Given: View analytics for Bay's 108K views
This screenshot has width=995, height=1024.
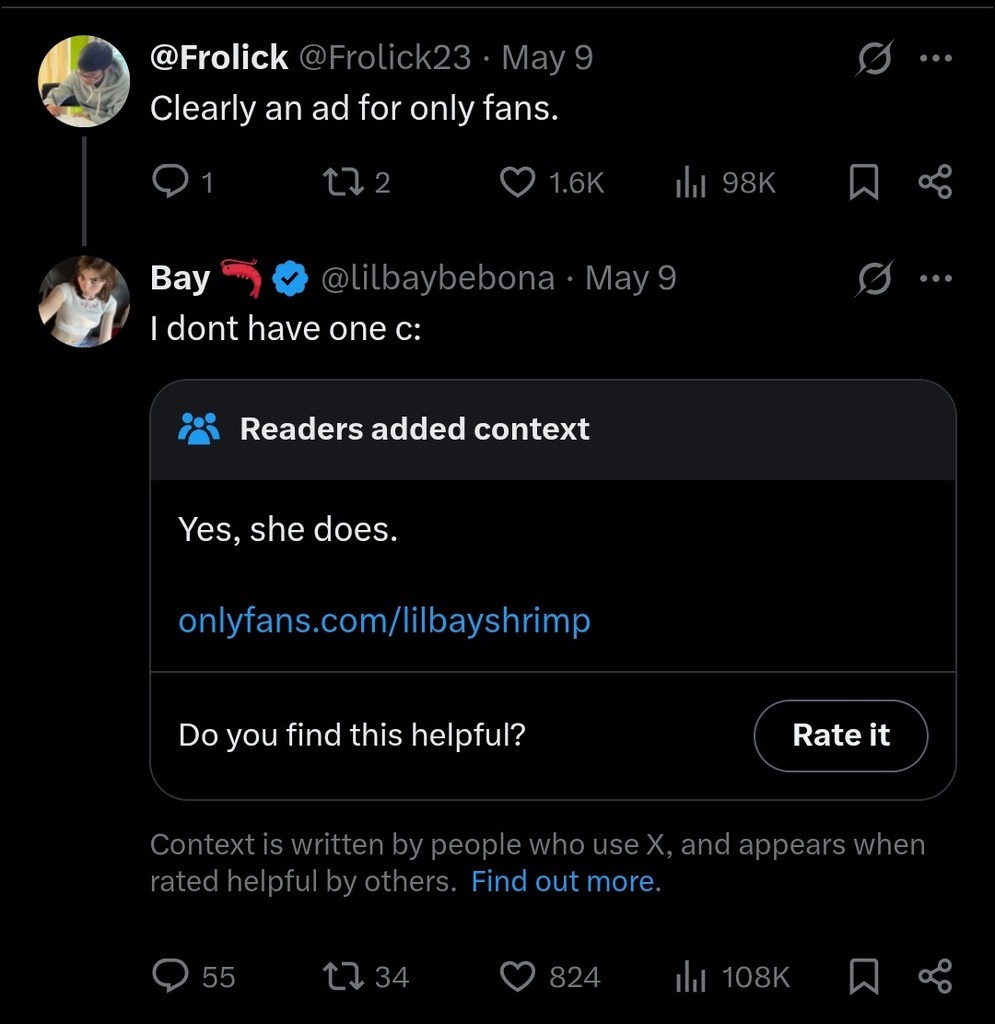Looking at the screenshot, I should [692, 975].
